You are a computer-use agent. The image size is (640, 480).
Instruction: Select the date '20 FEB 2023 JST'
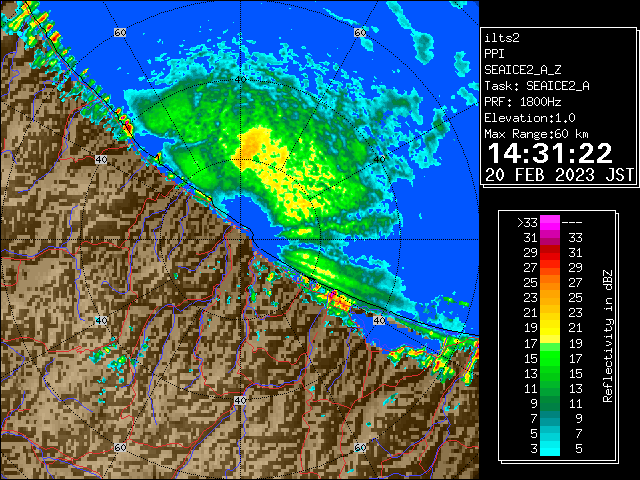point(560,175)
